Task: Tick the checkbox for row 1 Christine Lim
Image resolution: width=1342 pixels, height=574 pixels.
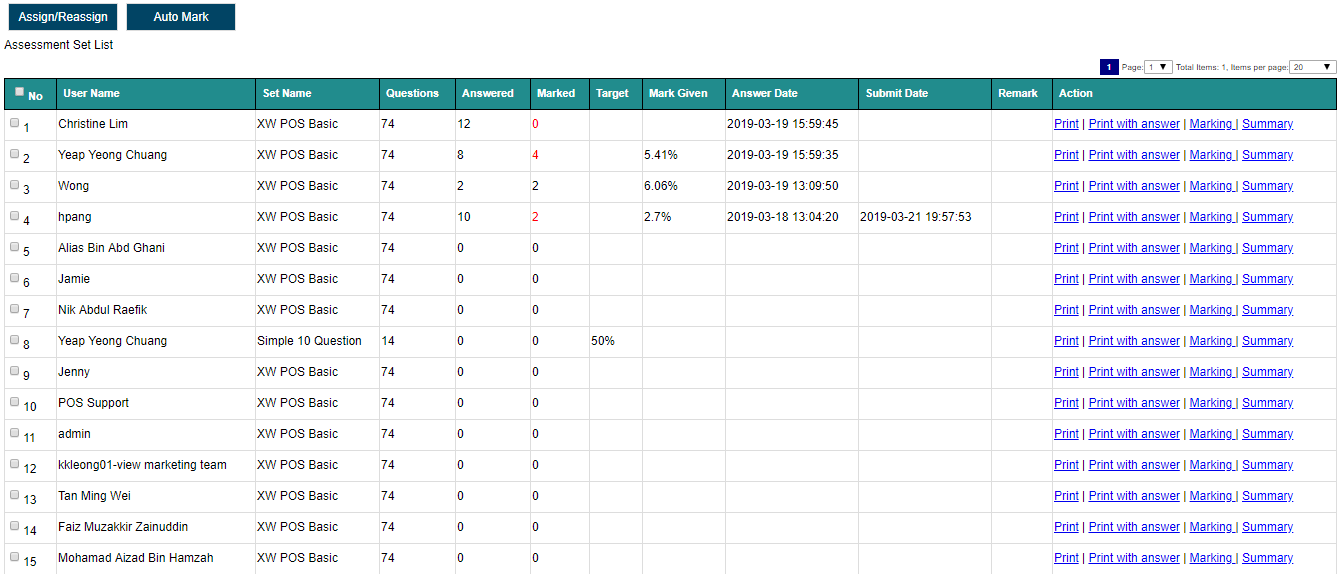Action: pos(15,123)
